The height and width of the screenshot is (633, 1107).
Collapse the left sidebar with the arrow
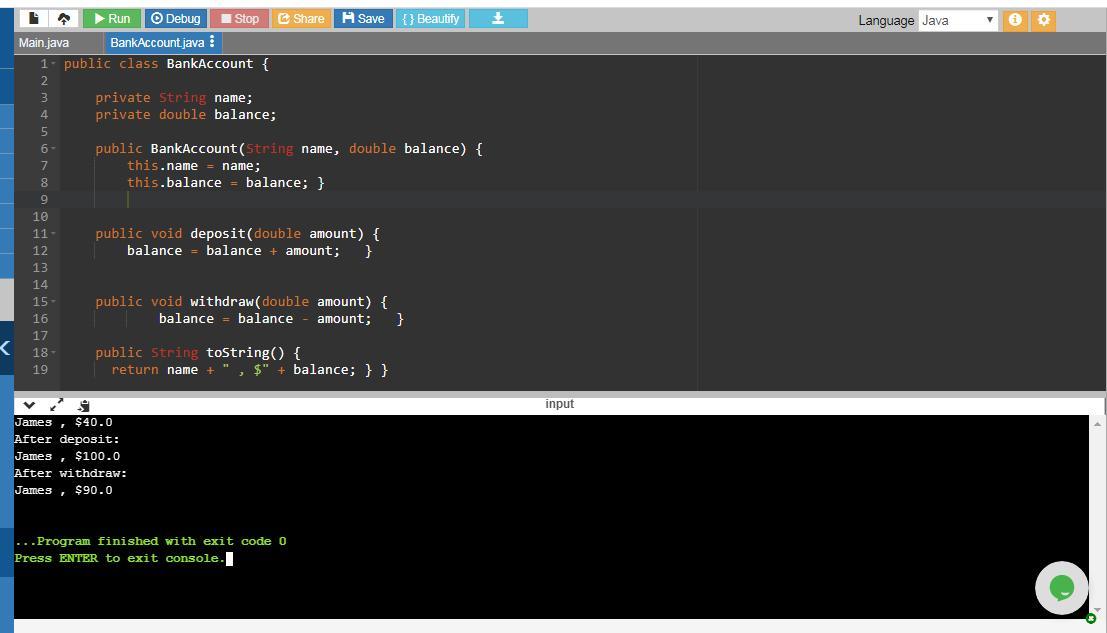pos(6,347)
